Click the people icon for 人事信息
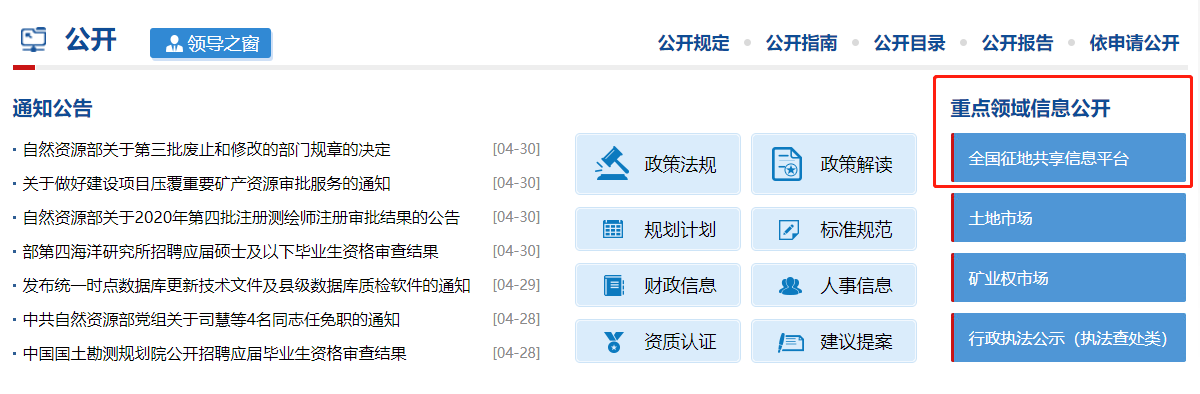This screenshot has height=394, width=1200. tap(790, 286)
